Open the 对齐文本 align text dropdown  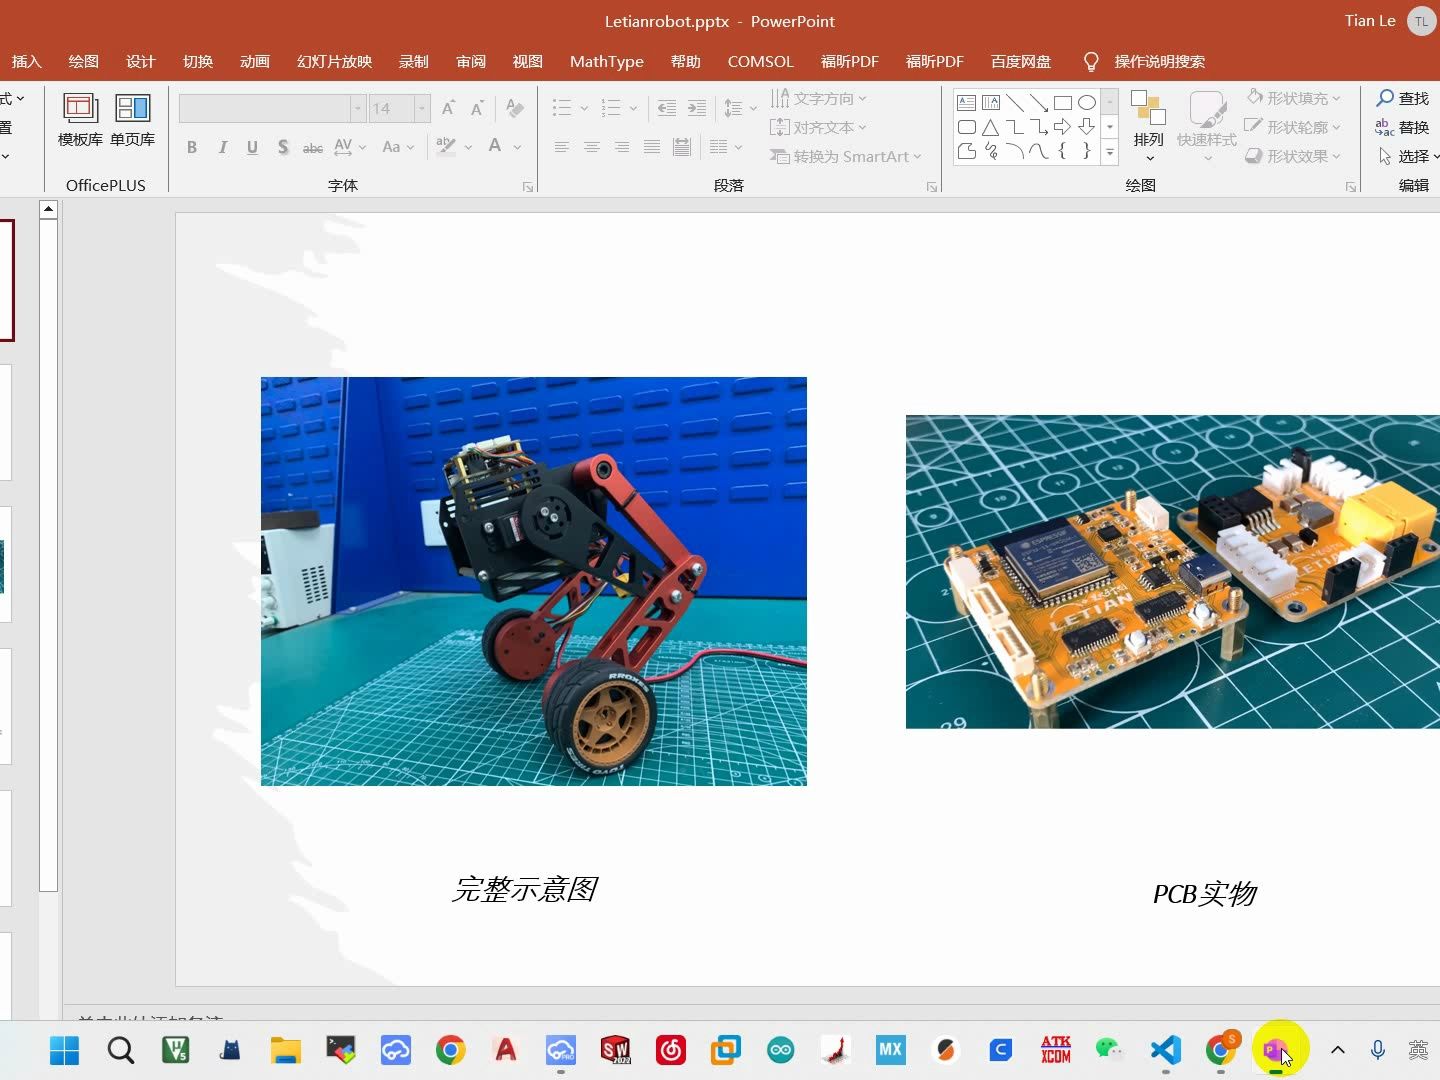tap(818, 127)
